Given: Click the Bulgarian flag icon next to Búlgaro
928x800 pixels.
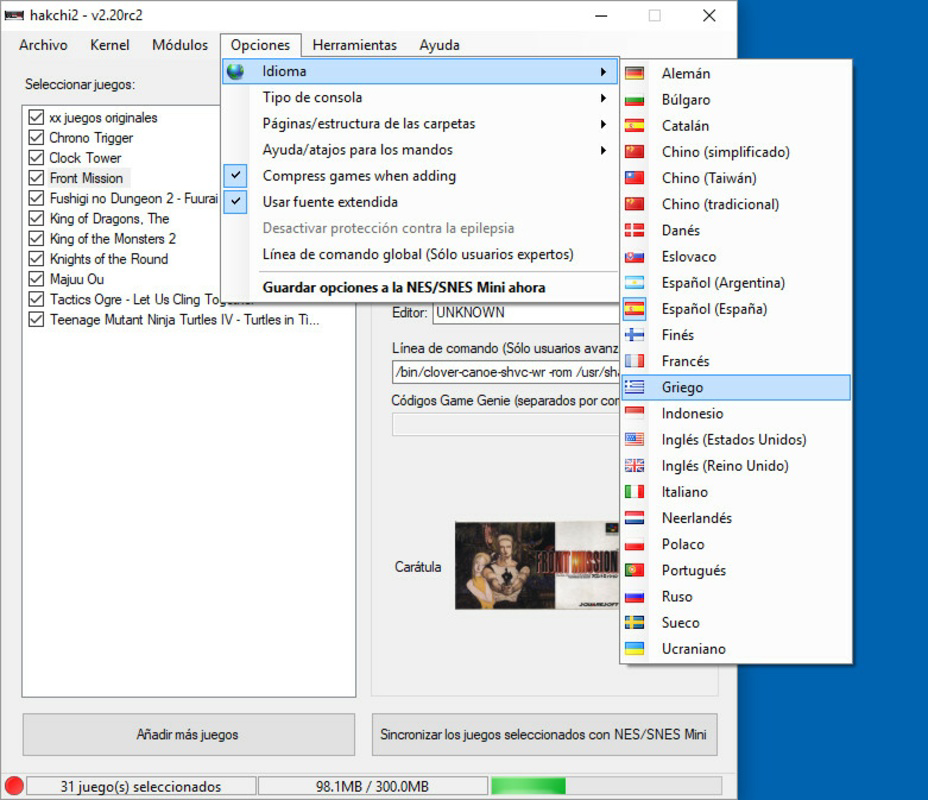Looking at the screenshot, I should [634, 99].
